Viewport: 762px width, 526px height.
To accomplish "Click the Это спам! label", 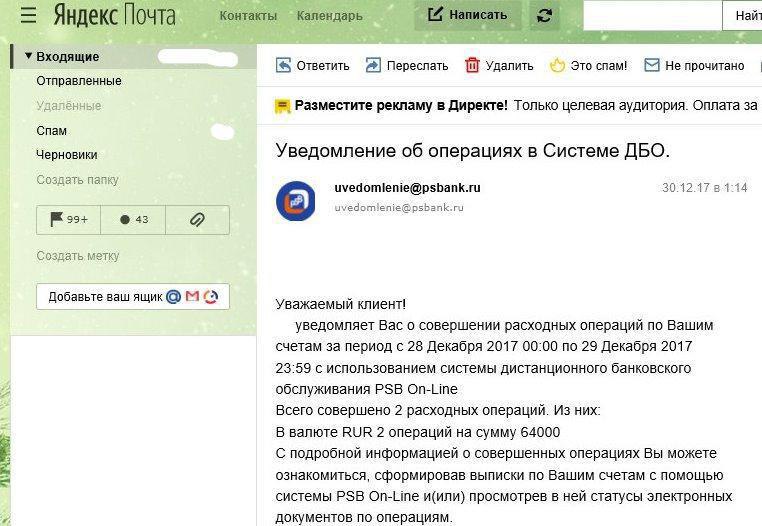I will point(599,66).
